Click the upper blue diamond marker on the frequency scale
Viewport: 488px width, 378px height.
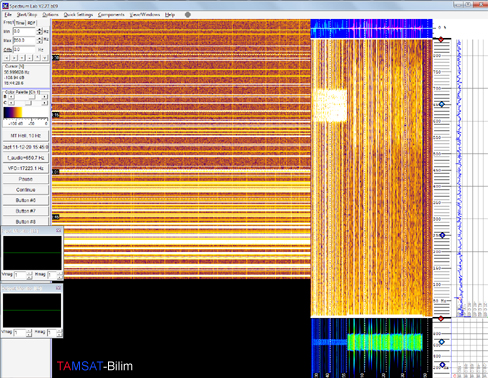pyautogui.click(x=442, y=104)
